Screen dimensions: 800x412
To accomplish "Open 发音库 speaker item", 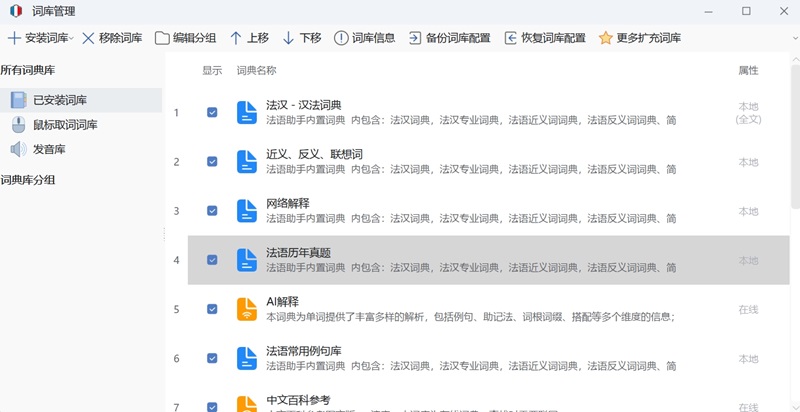I will pyautogui.click(x=49, y=149).
